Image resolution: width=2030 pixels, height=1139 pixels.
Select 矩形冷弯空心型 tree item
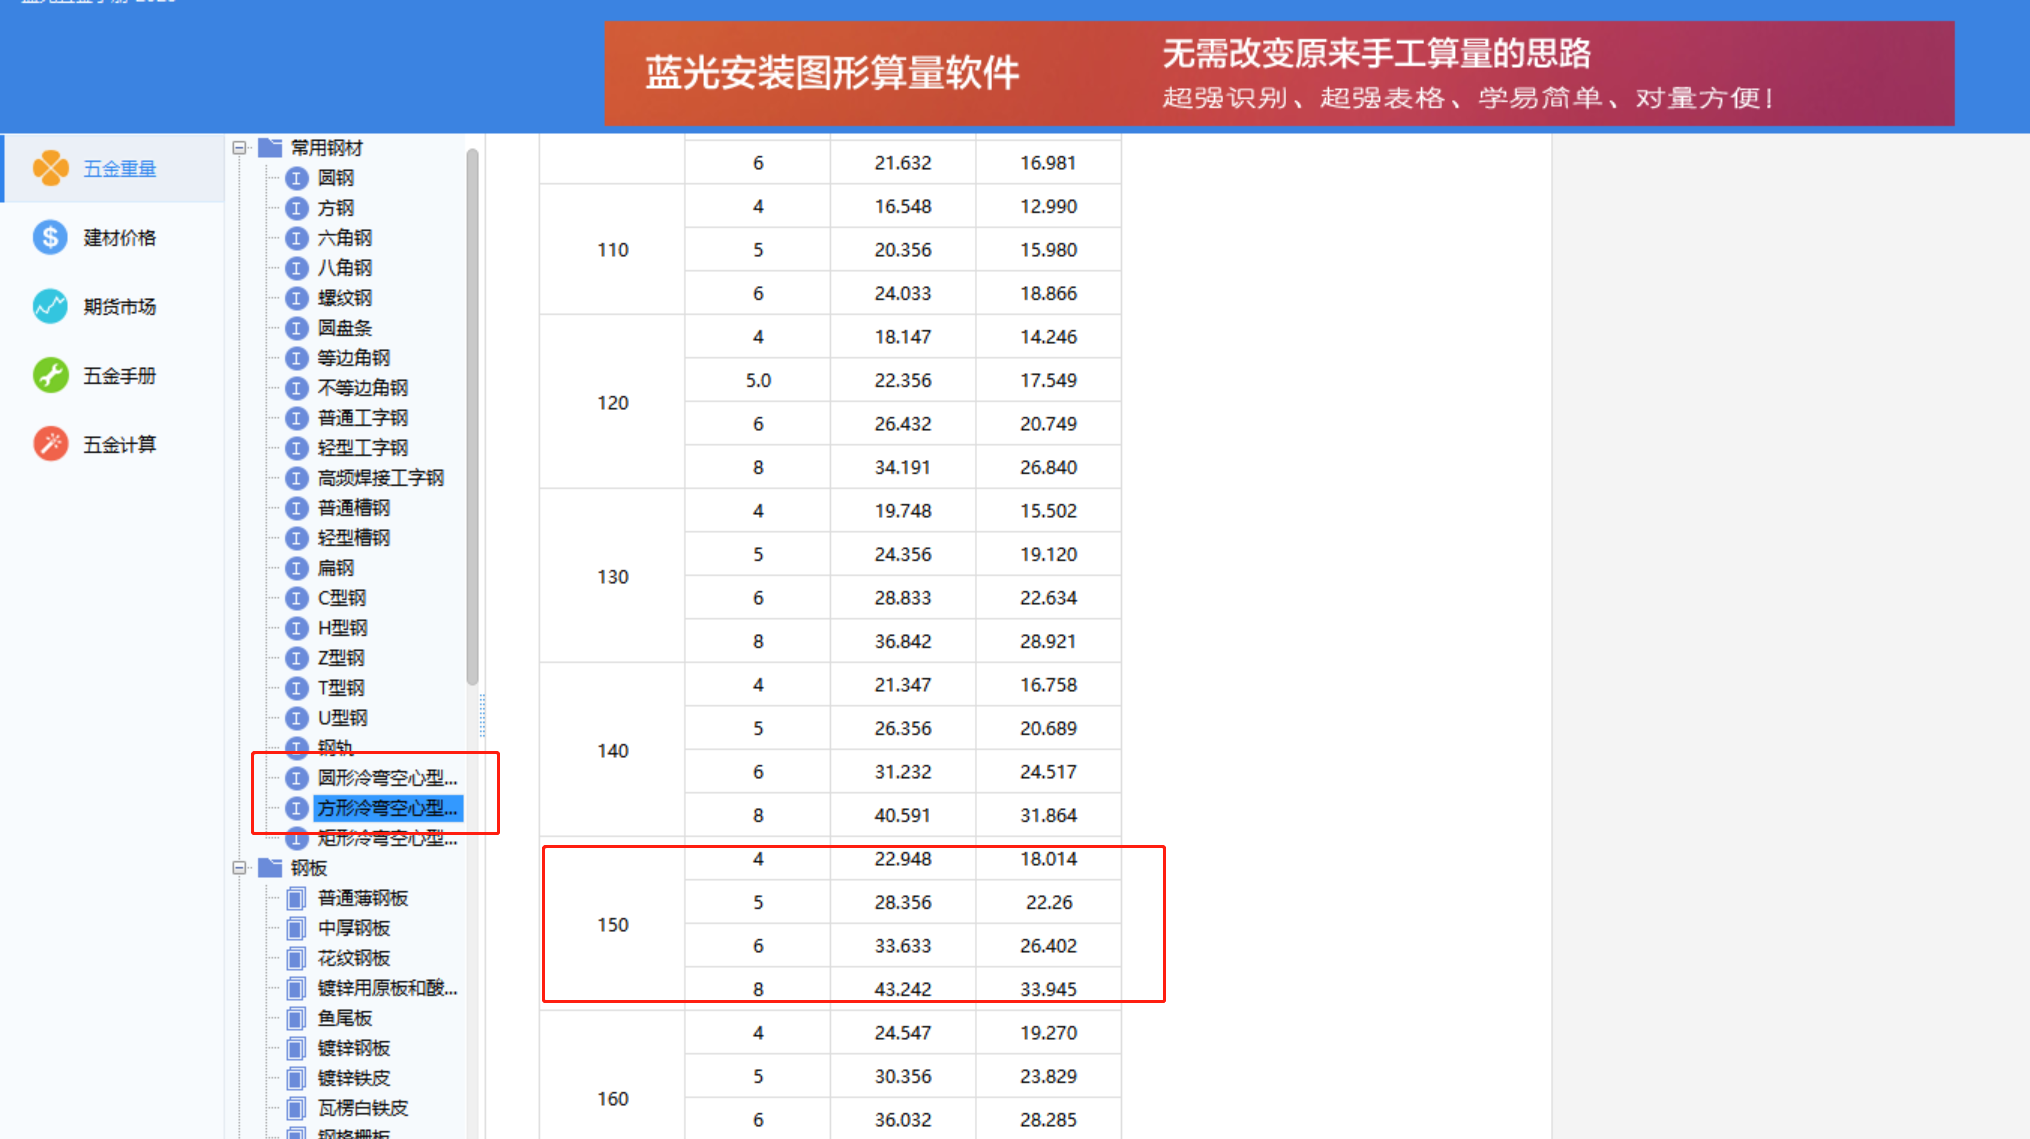click(387, 838)
